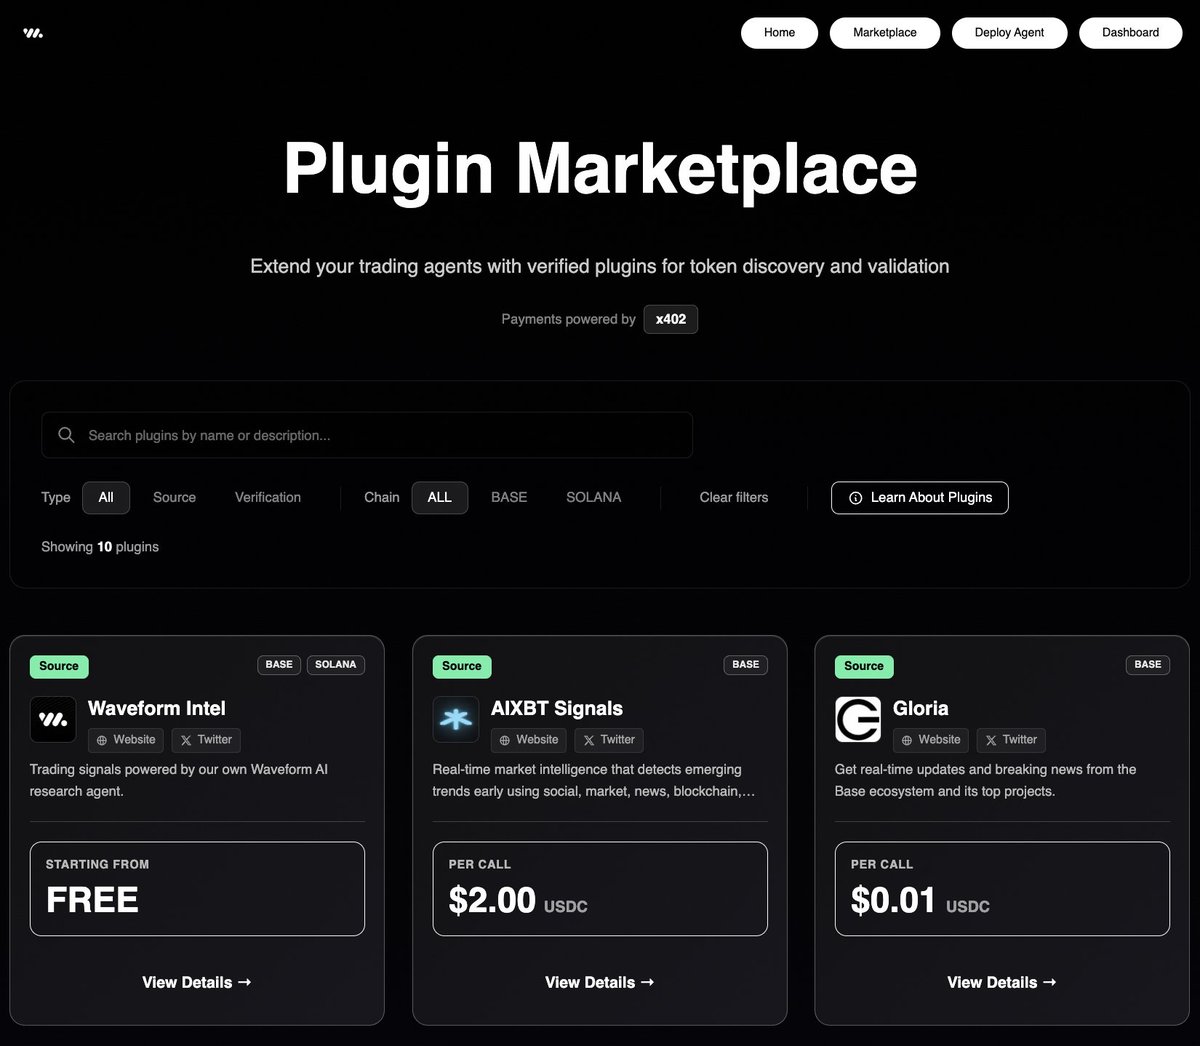The height and width of the screenshot is (1046, 1200).
Task: Click the Waveform Intel title
Action: (157, 708)
